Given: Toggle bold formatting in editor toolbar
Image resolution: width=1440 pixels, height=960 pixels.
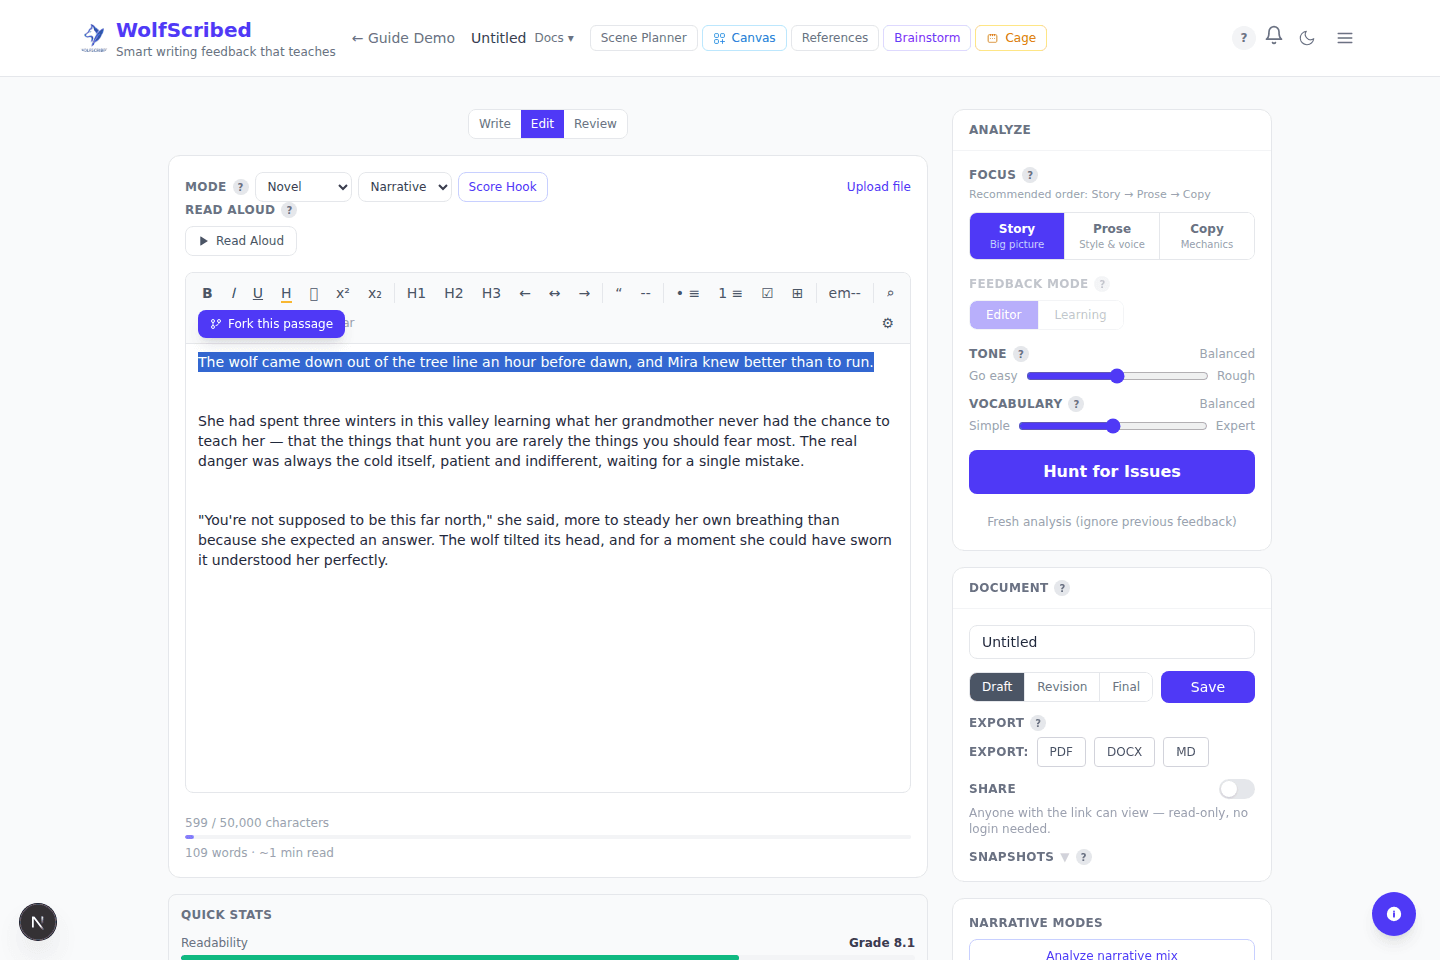Looking at the screenshot, I should coord(207,293).
